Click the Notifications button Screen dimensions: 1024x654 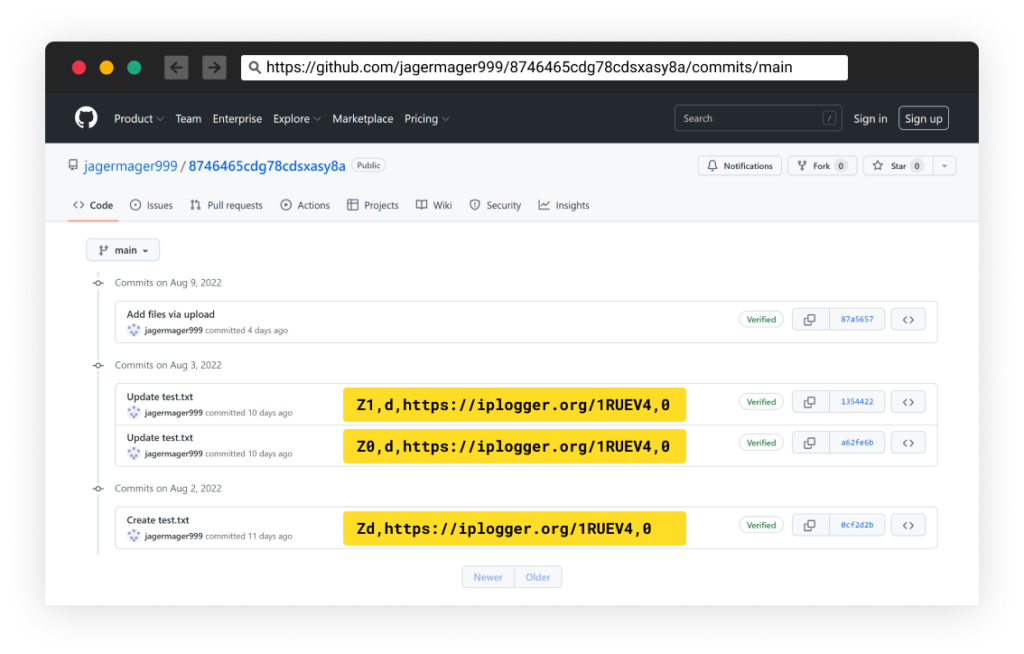point(739,166)
